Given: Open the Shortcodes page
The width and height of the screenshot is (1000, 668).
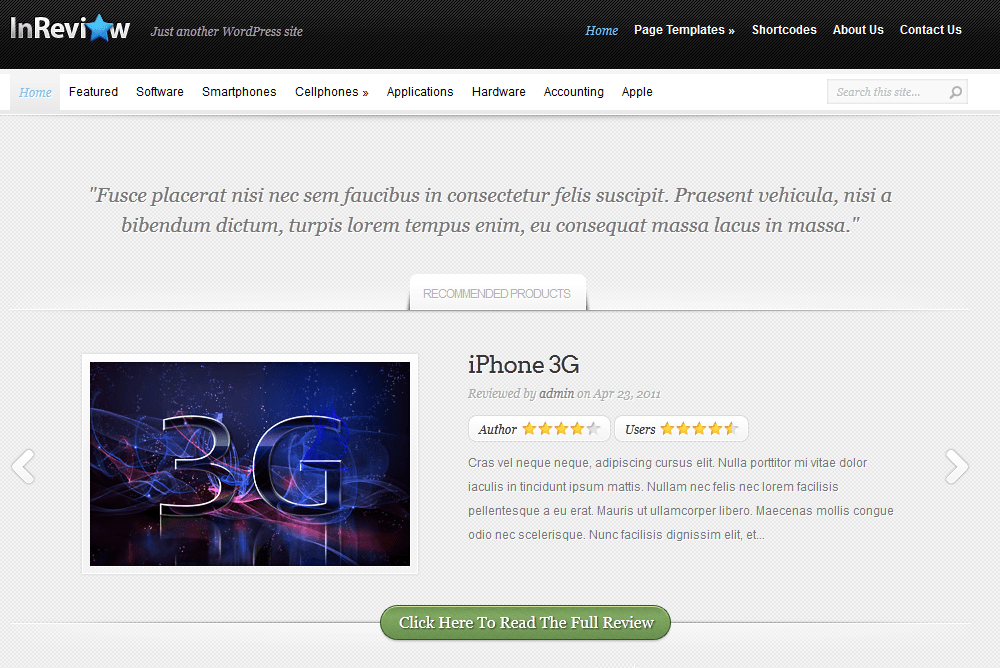Looking at the screenshot, I should [784, 30].
